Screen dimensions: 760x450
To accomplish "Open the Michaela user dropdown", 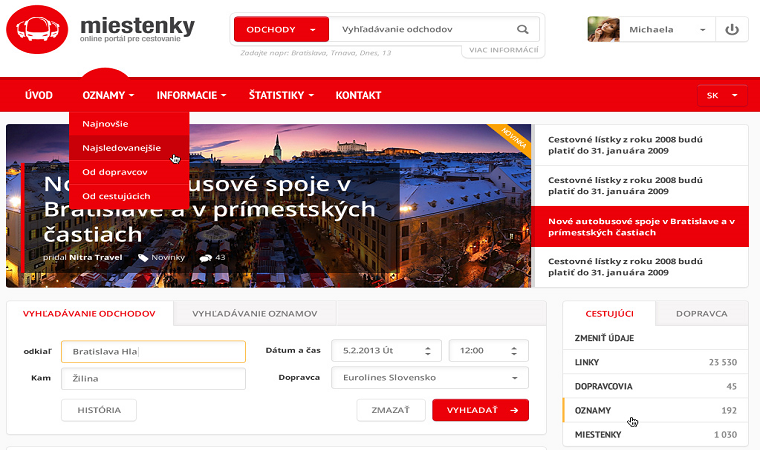I will (x=703, y=30).
